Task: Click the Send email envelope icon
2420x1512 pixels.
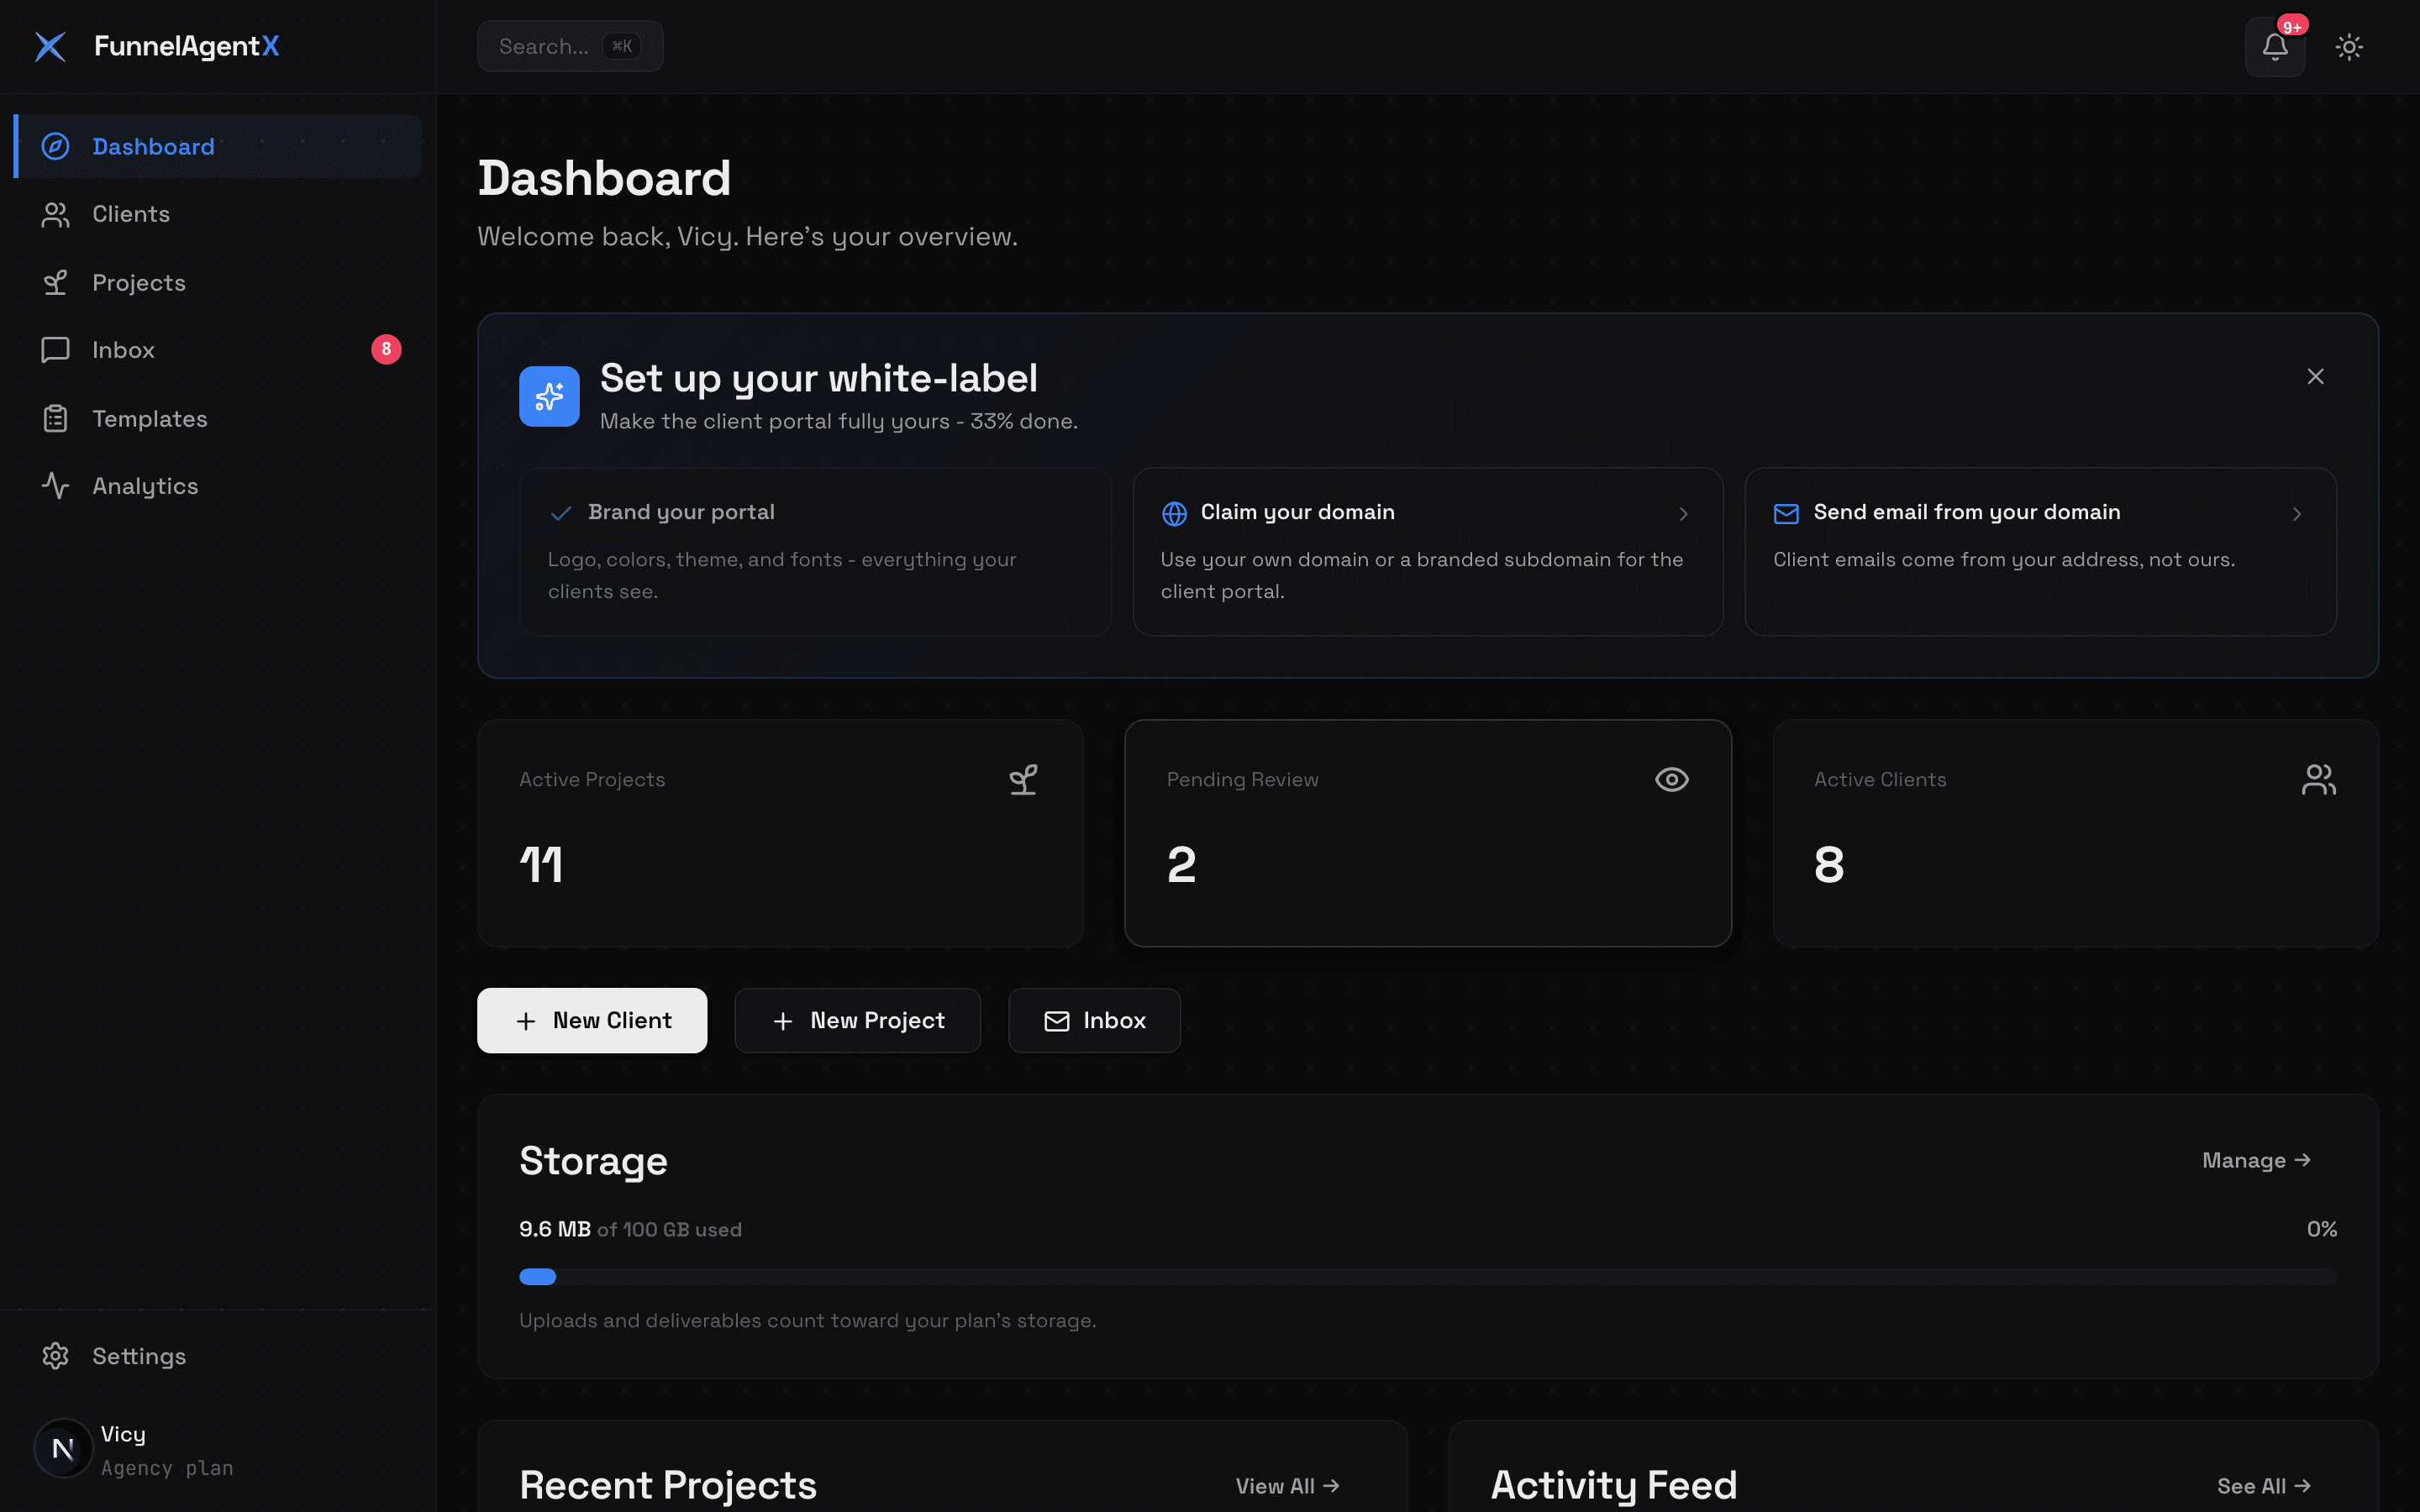Action: 1786,513
